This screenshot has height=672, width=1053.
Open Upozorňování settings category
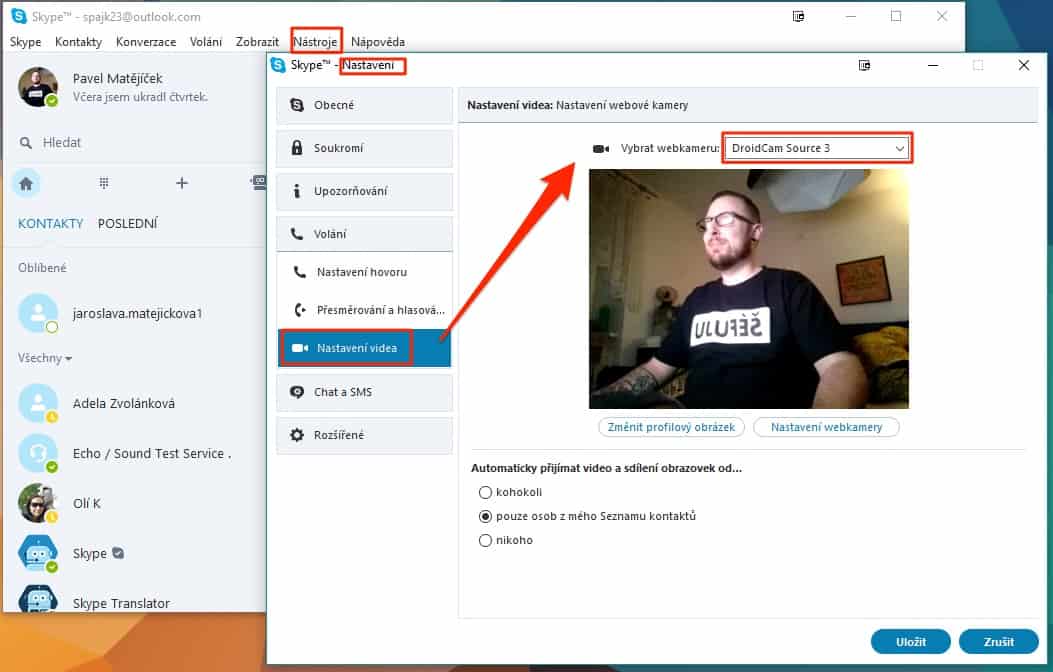365,191
